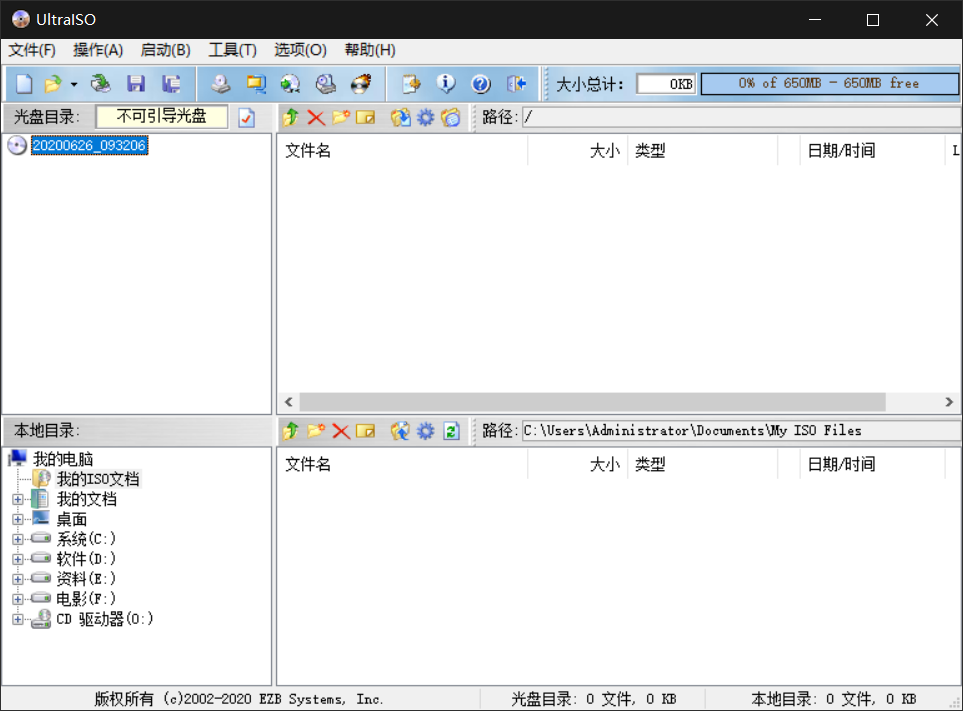The image size is (963, 711).
Task: Refresh the local directory with green arrows icon
Action: point(451,431)
